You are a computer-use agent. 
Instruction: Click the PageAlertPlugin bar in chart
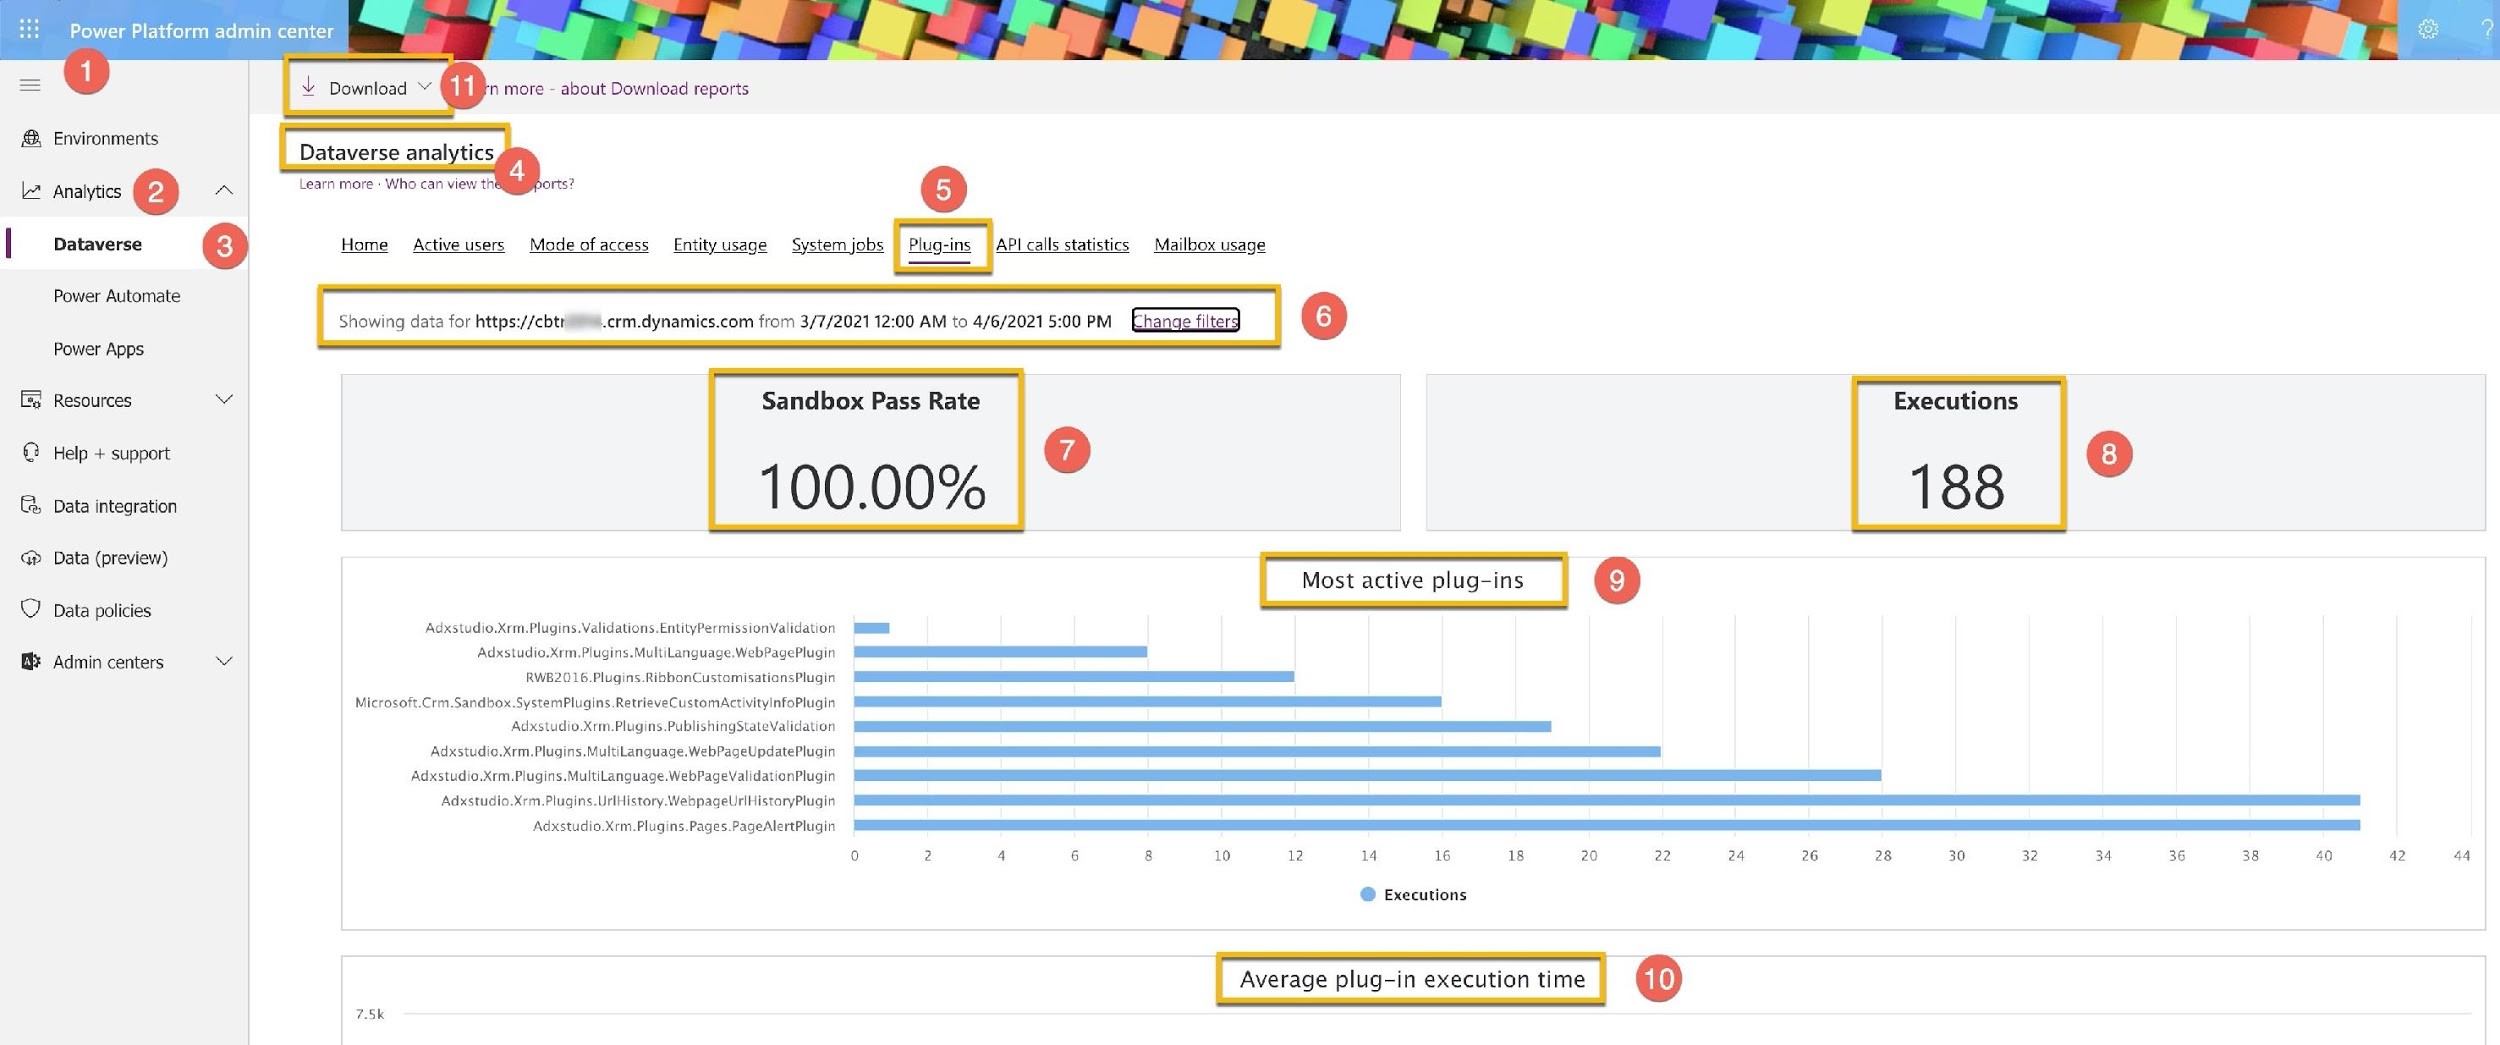pos(1606,825)
